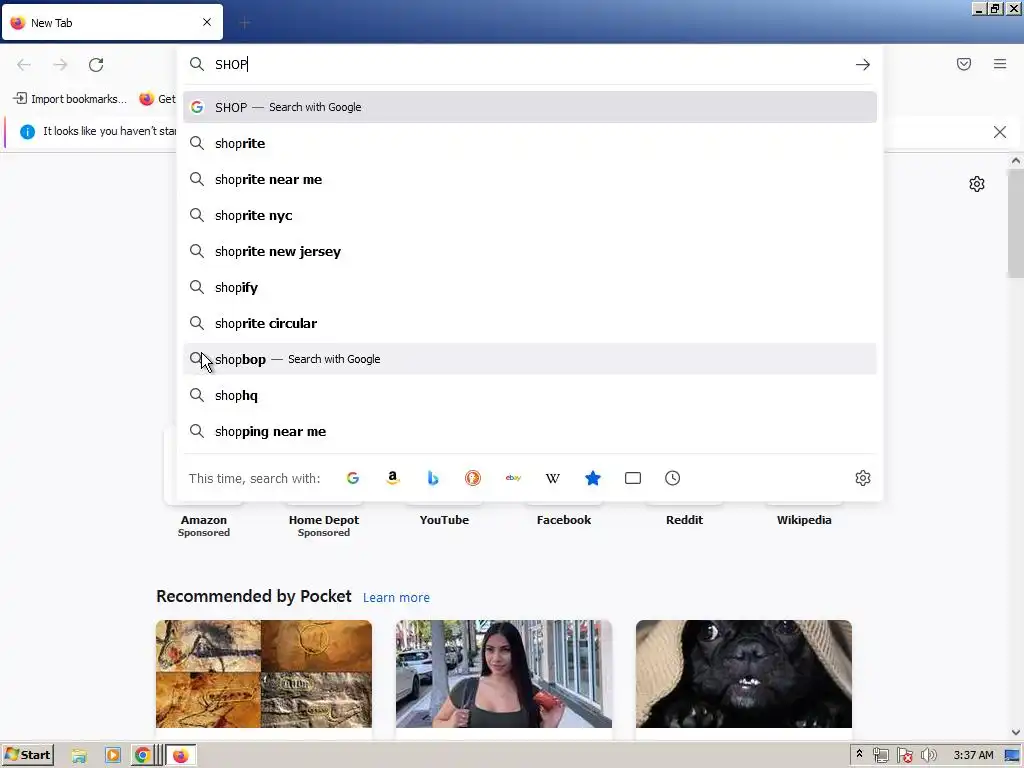Save to Pocket icon in toolbar
Screen dimensions: 1024x768
[x=964, y=64]
